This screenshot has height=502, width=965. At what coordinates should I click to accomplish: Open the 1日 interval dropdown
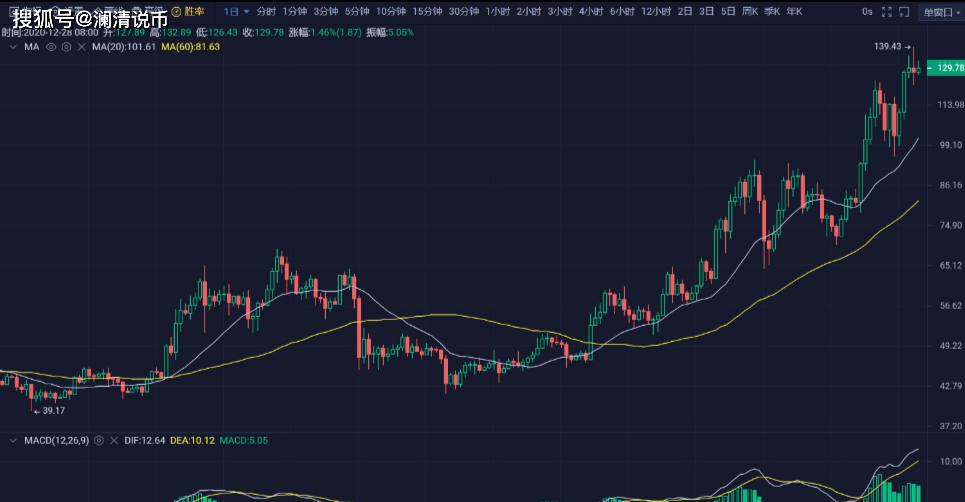[236, 12]
